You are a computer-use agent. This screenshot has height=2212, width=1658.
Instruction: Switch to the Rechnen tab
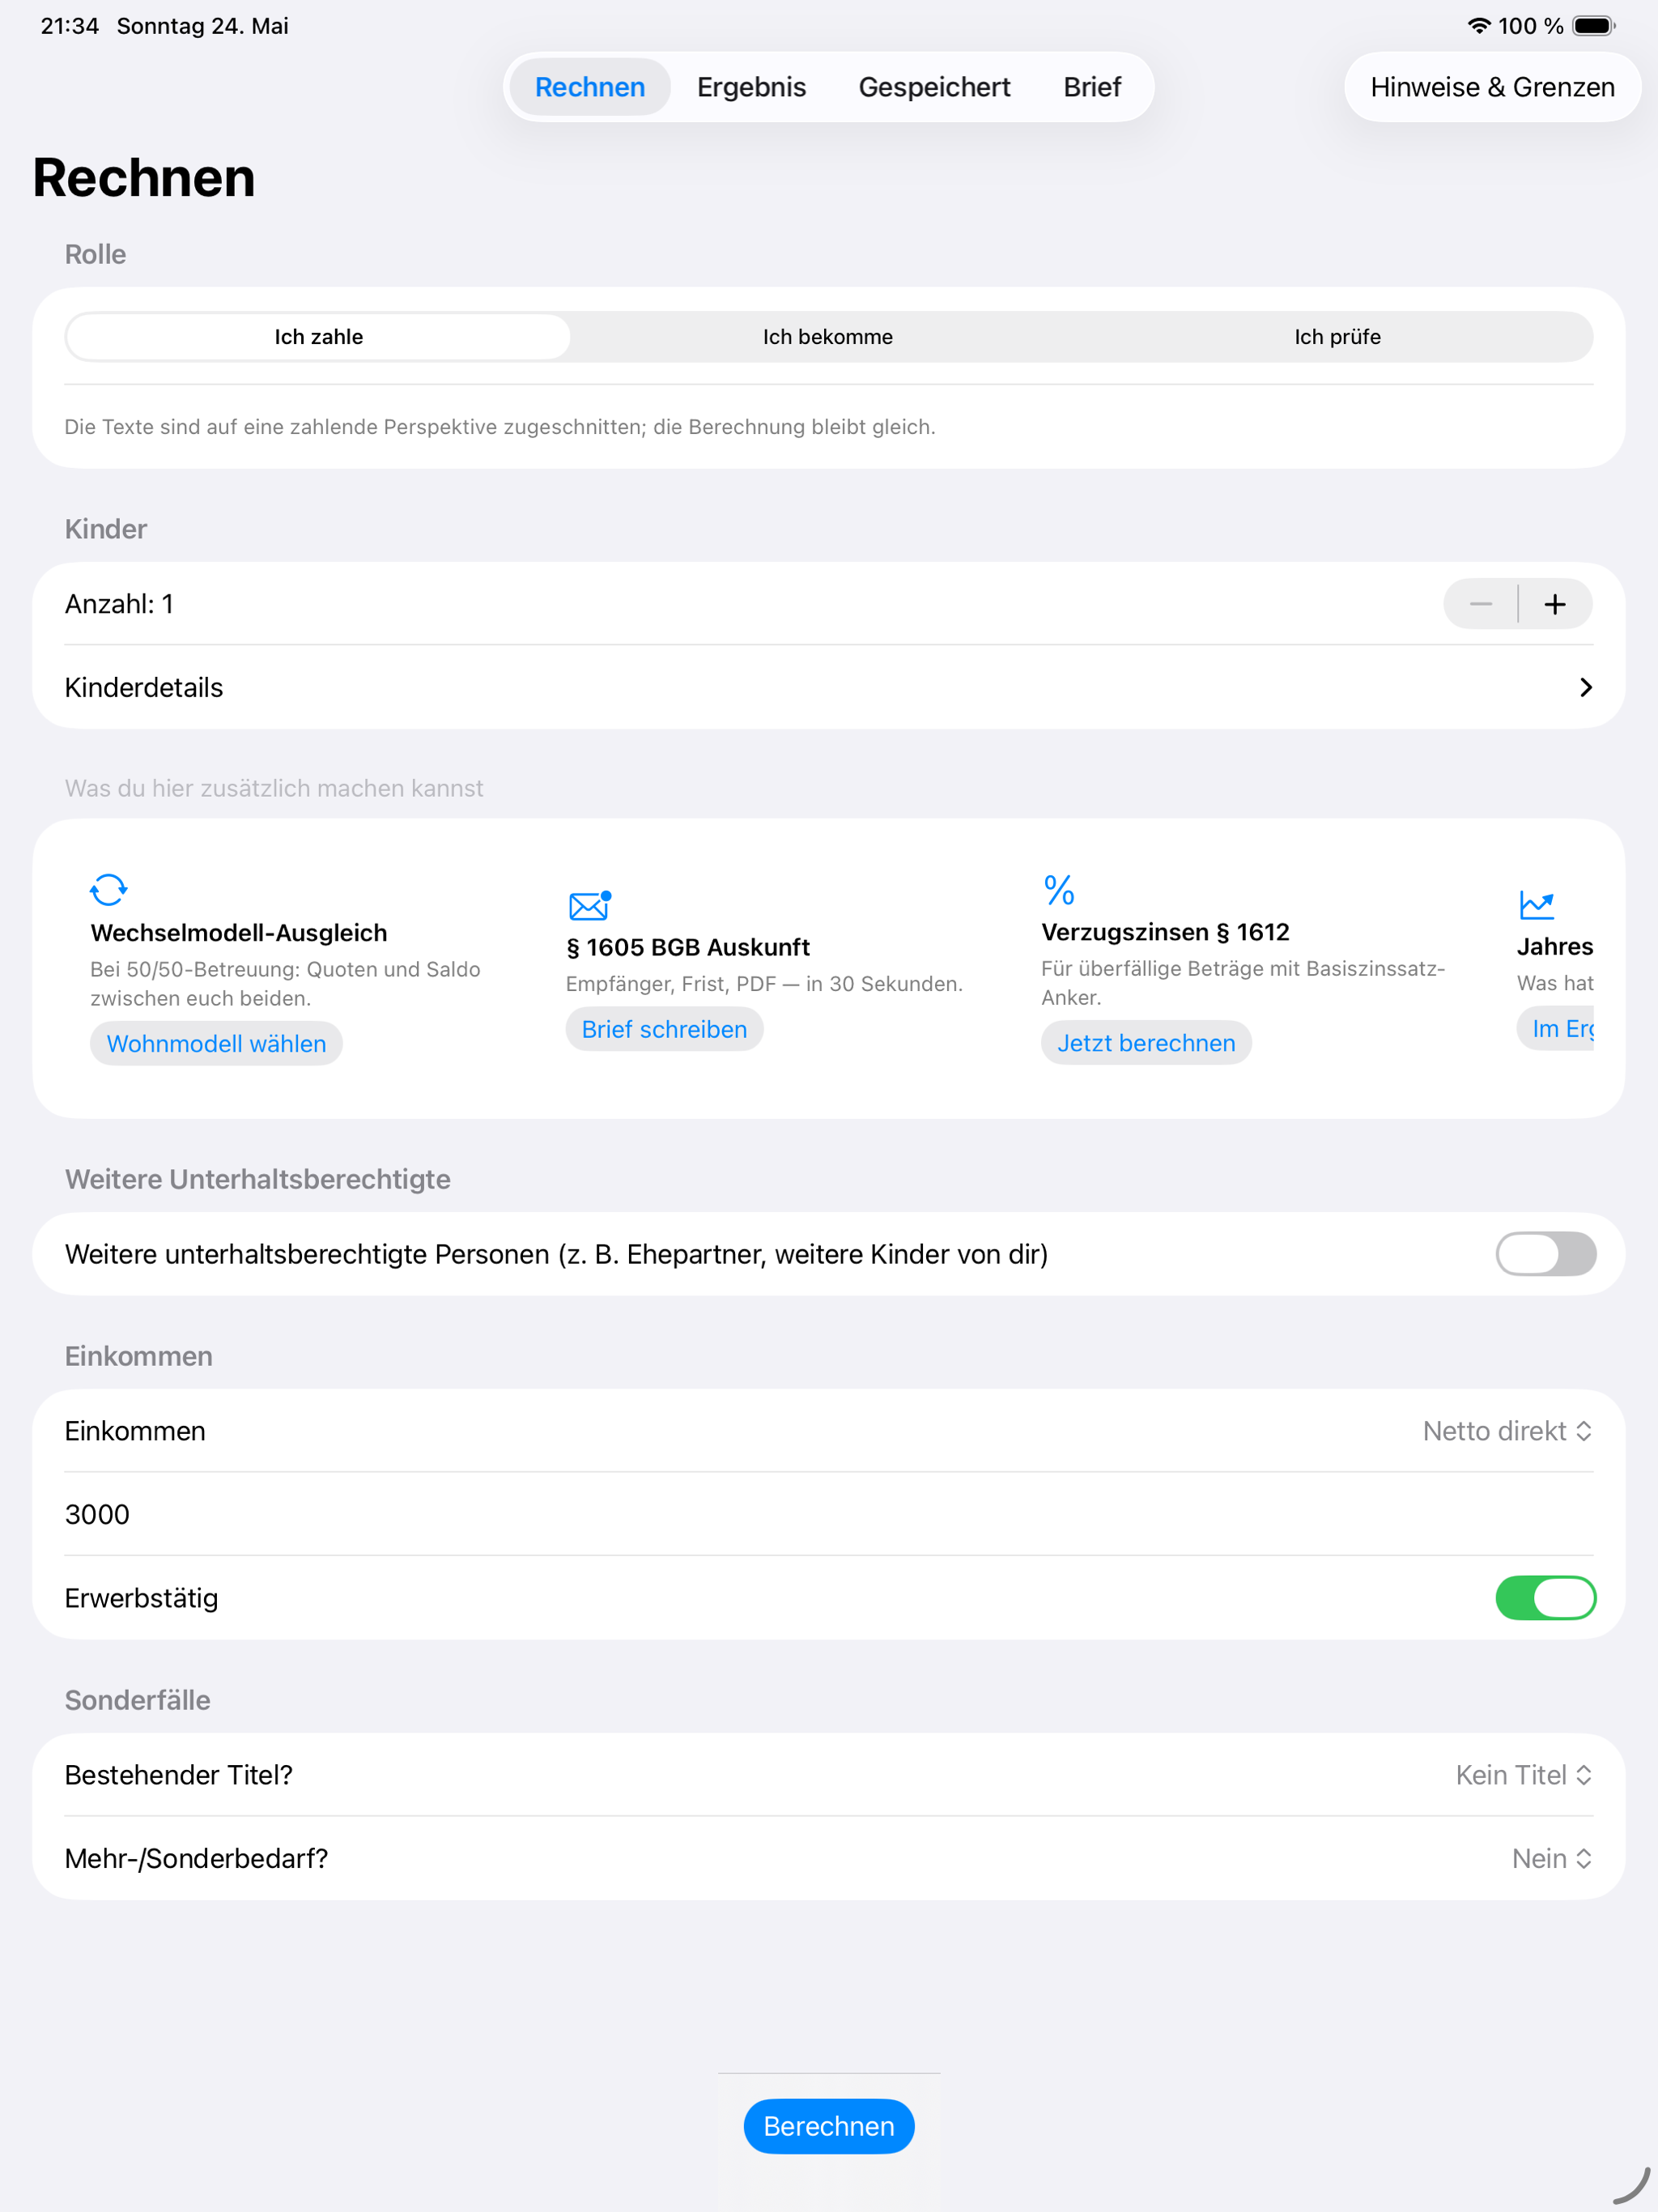(590, 87)
